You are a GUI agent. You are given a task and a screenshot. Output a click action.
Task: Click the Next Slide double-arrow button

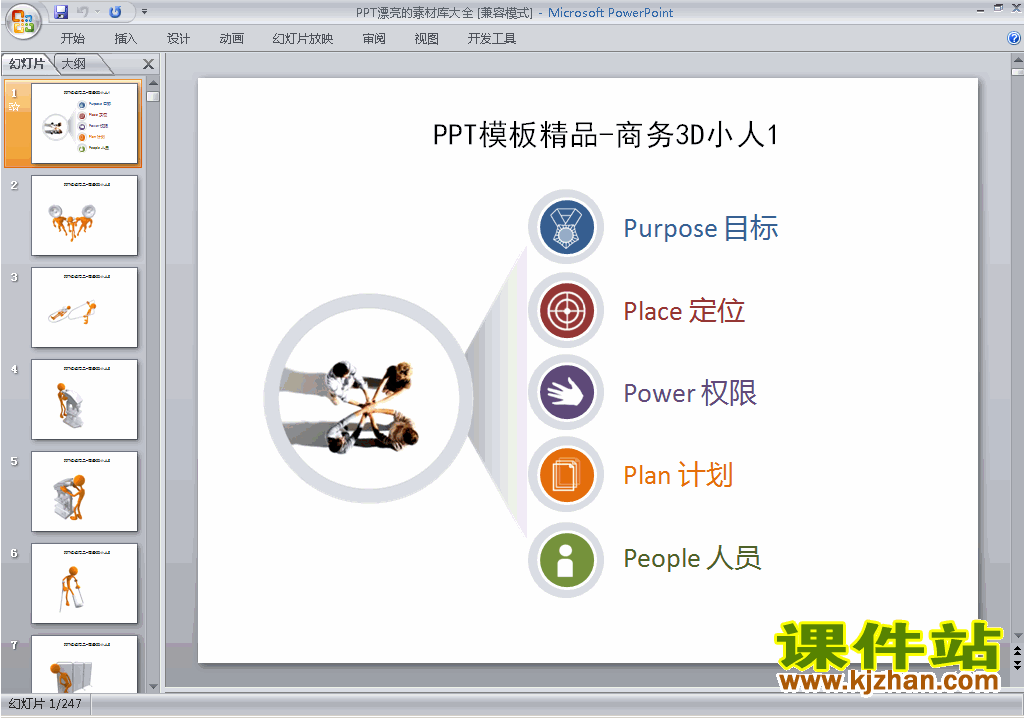pos(1017,665)
